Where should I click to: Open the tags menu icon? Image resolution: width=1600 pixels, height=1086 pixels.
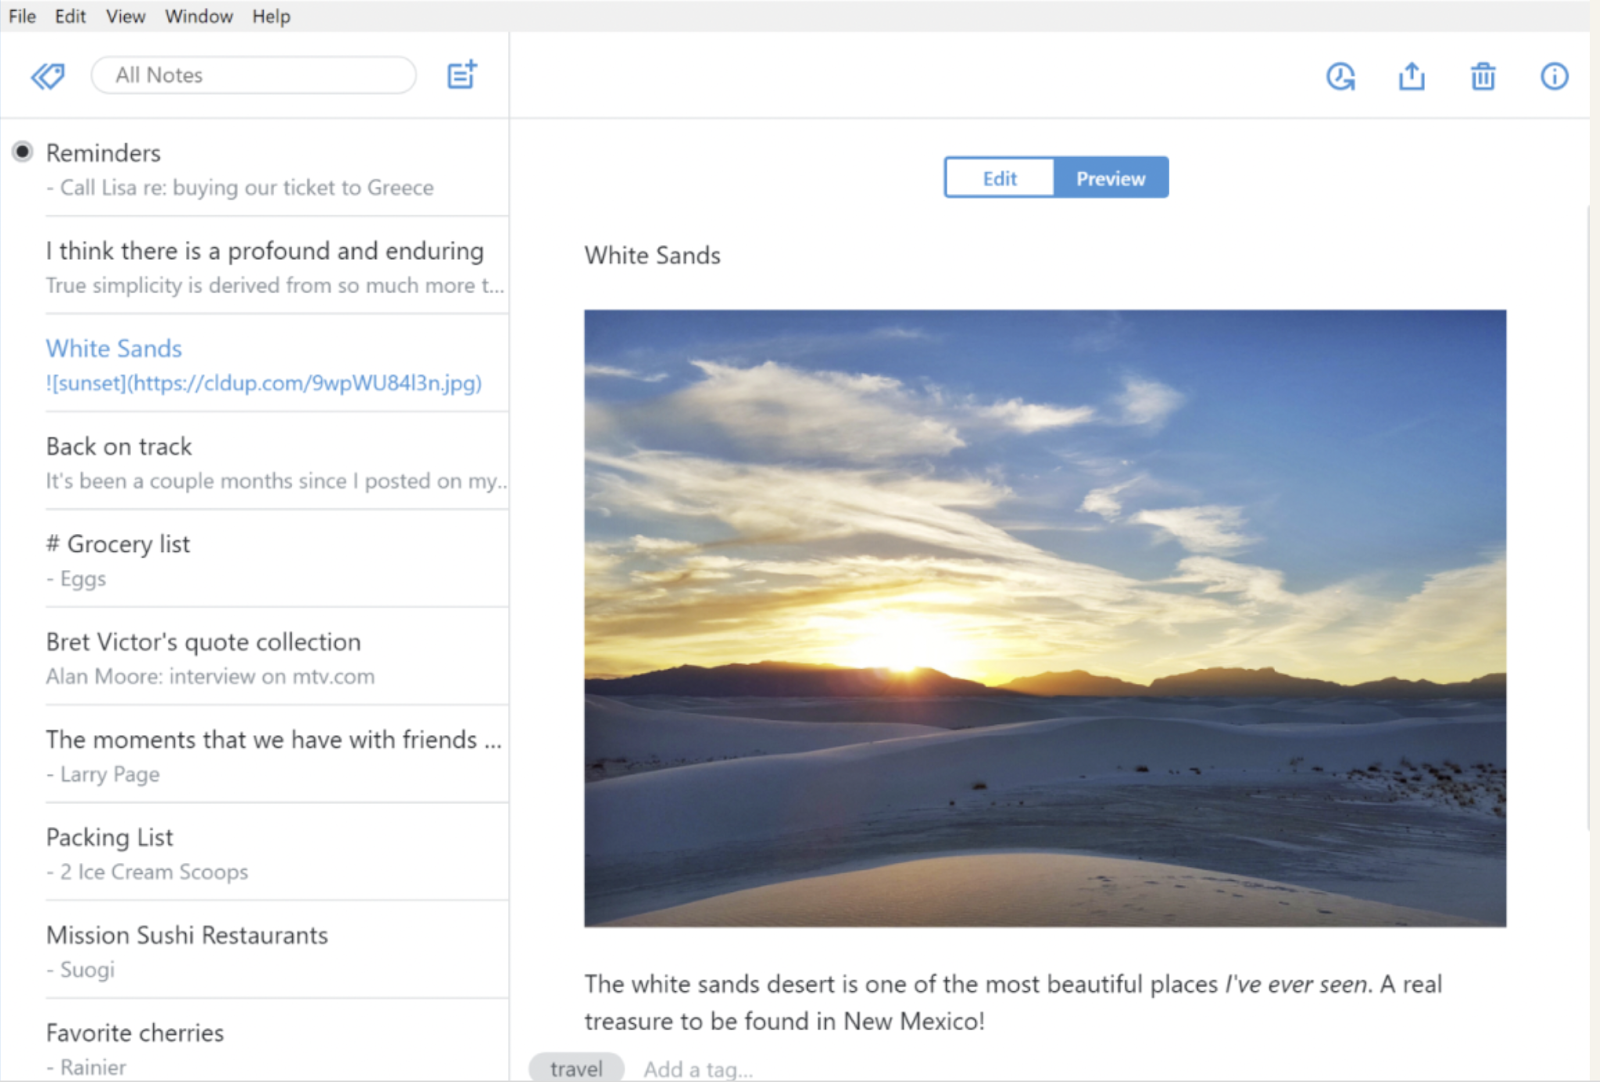[x=47, y=76]
